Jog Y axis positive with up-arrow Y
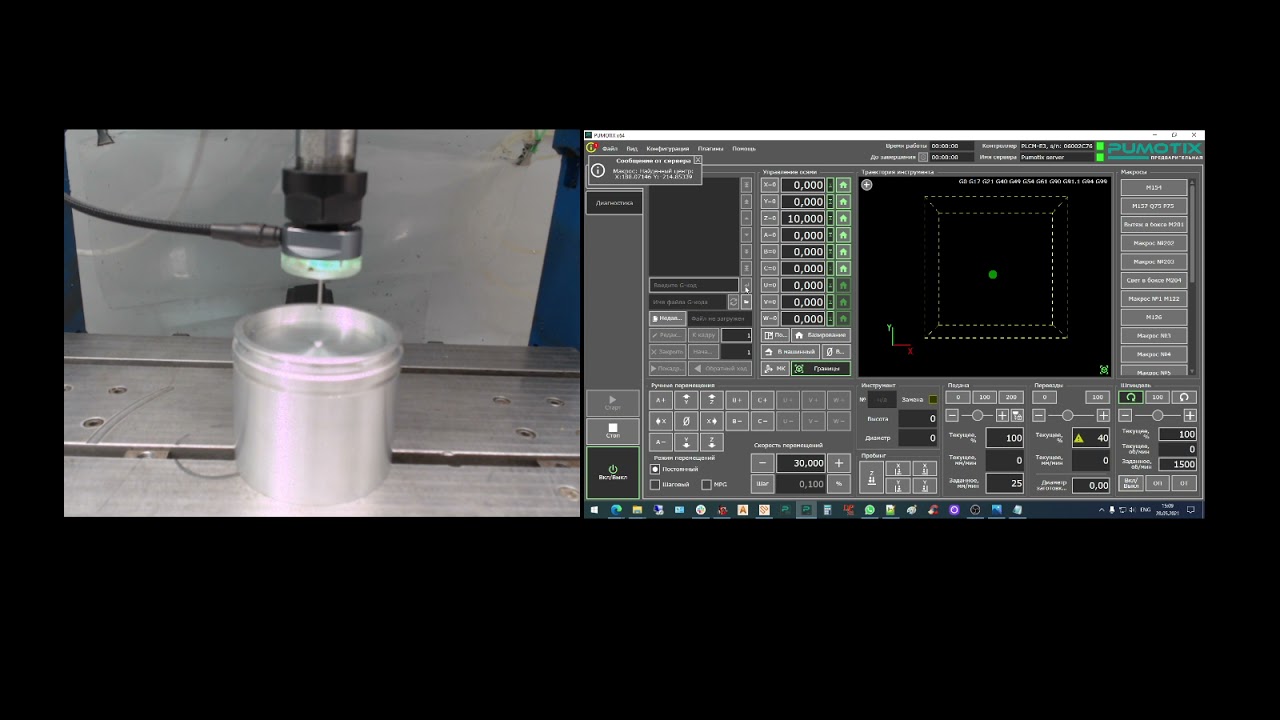The width and height of the screenshot is (1280, 720). (x=686, y=400)
